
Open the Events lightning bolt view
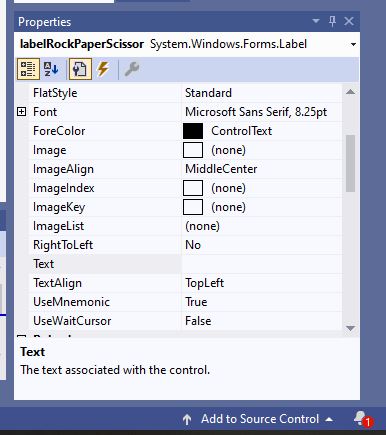point(103,69)
